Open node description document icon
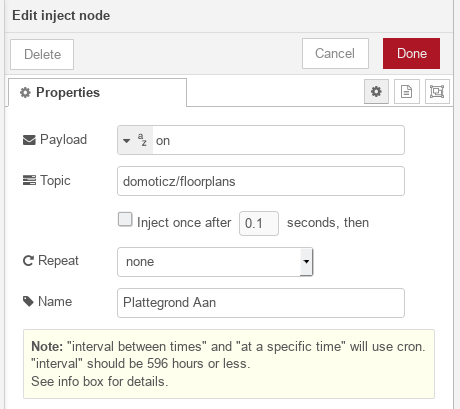This screenshot has width=460, height=409. 406,91
